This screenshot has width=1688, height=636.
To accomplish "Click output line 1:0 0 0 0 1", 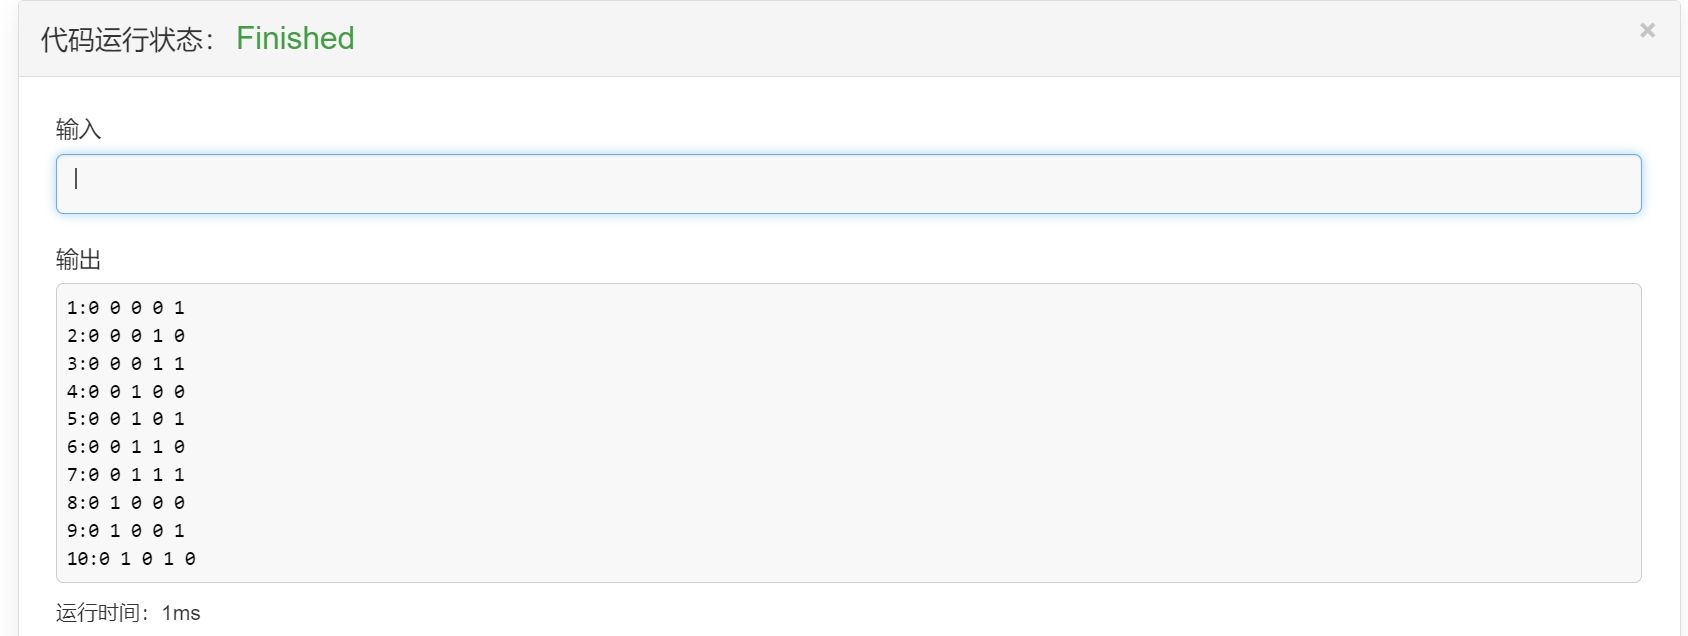I will tap(126, 308).
